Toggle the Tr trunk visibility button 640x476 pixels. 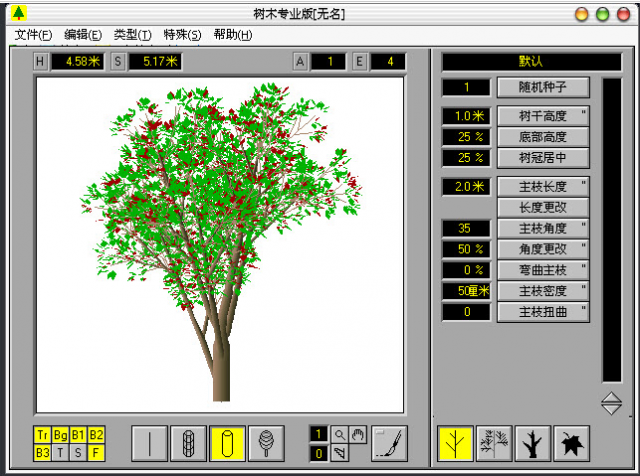(42, 435)
